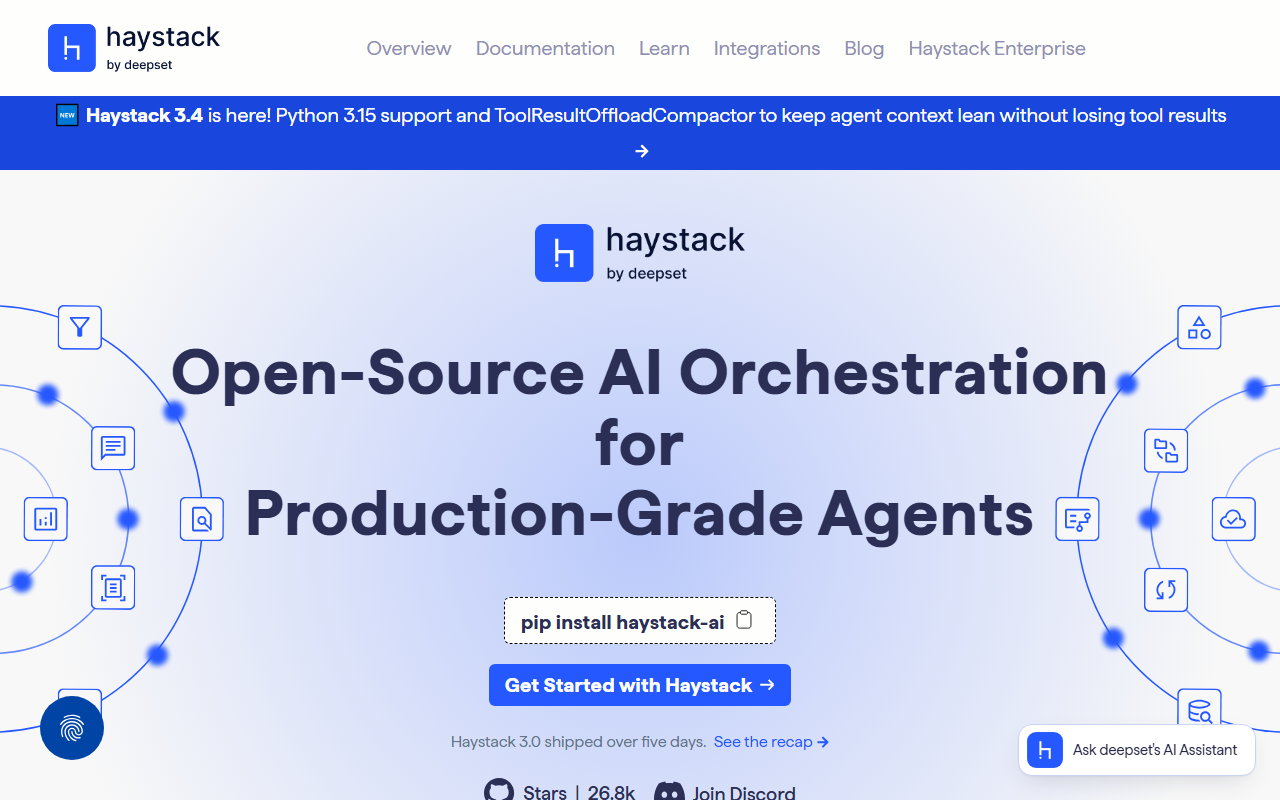
Task: Click the pip install haystack-ai text
Action: [622, 622]
